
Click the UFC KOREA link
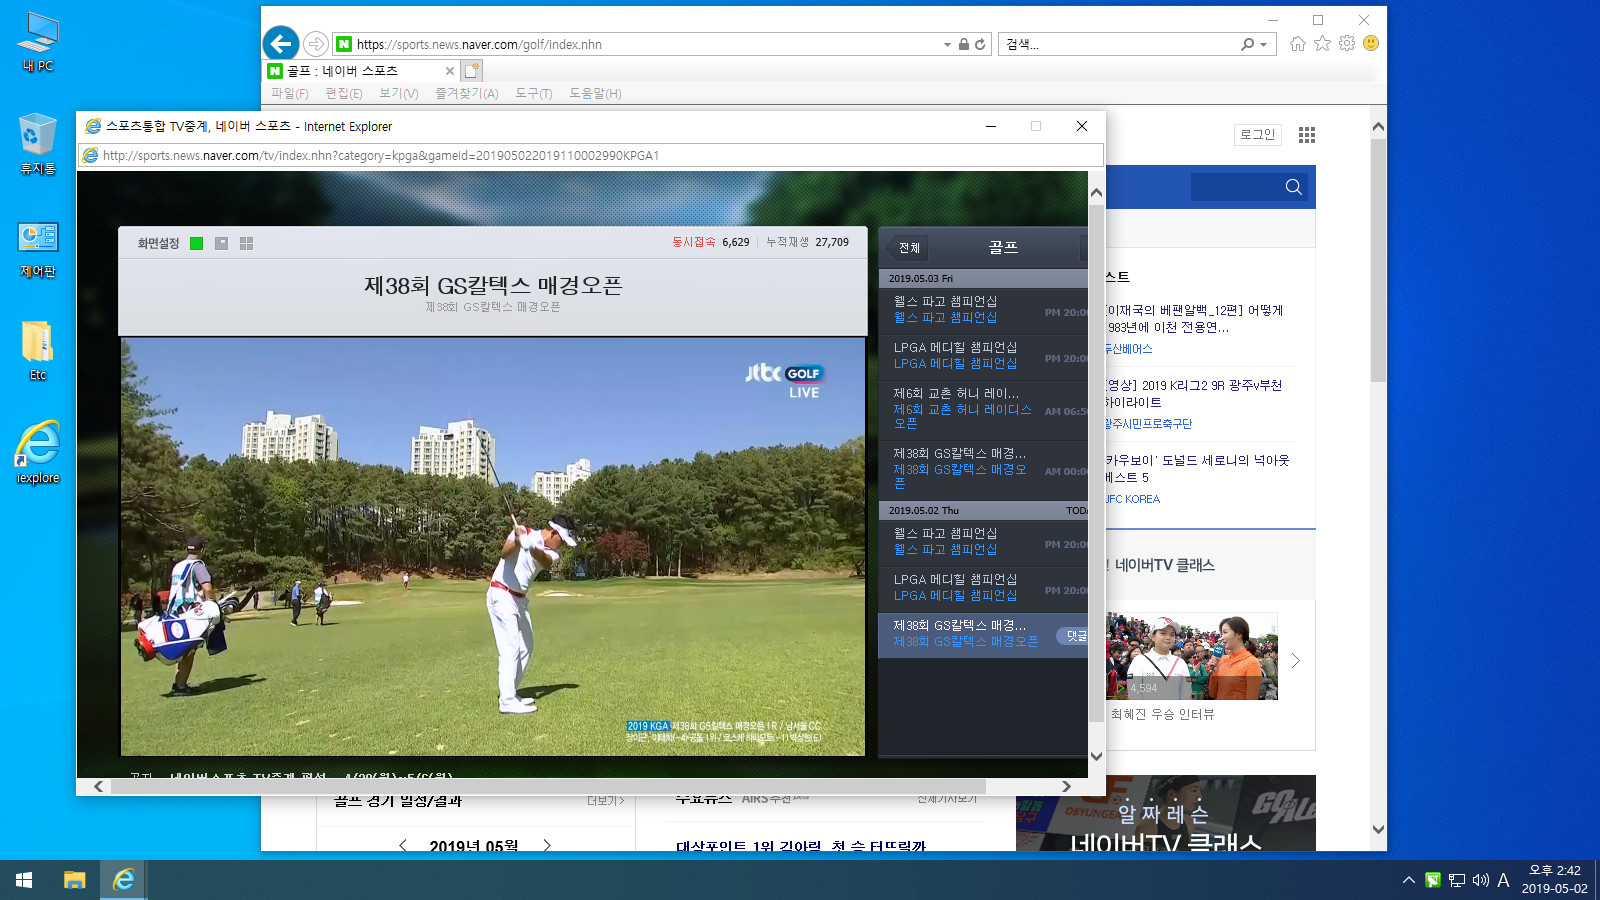[1132, 499]
